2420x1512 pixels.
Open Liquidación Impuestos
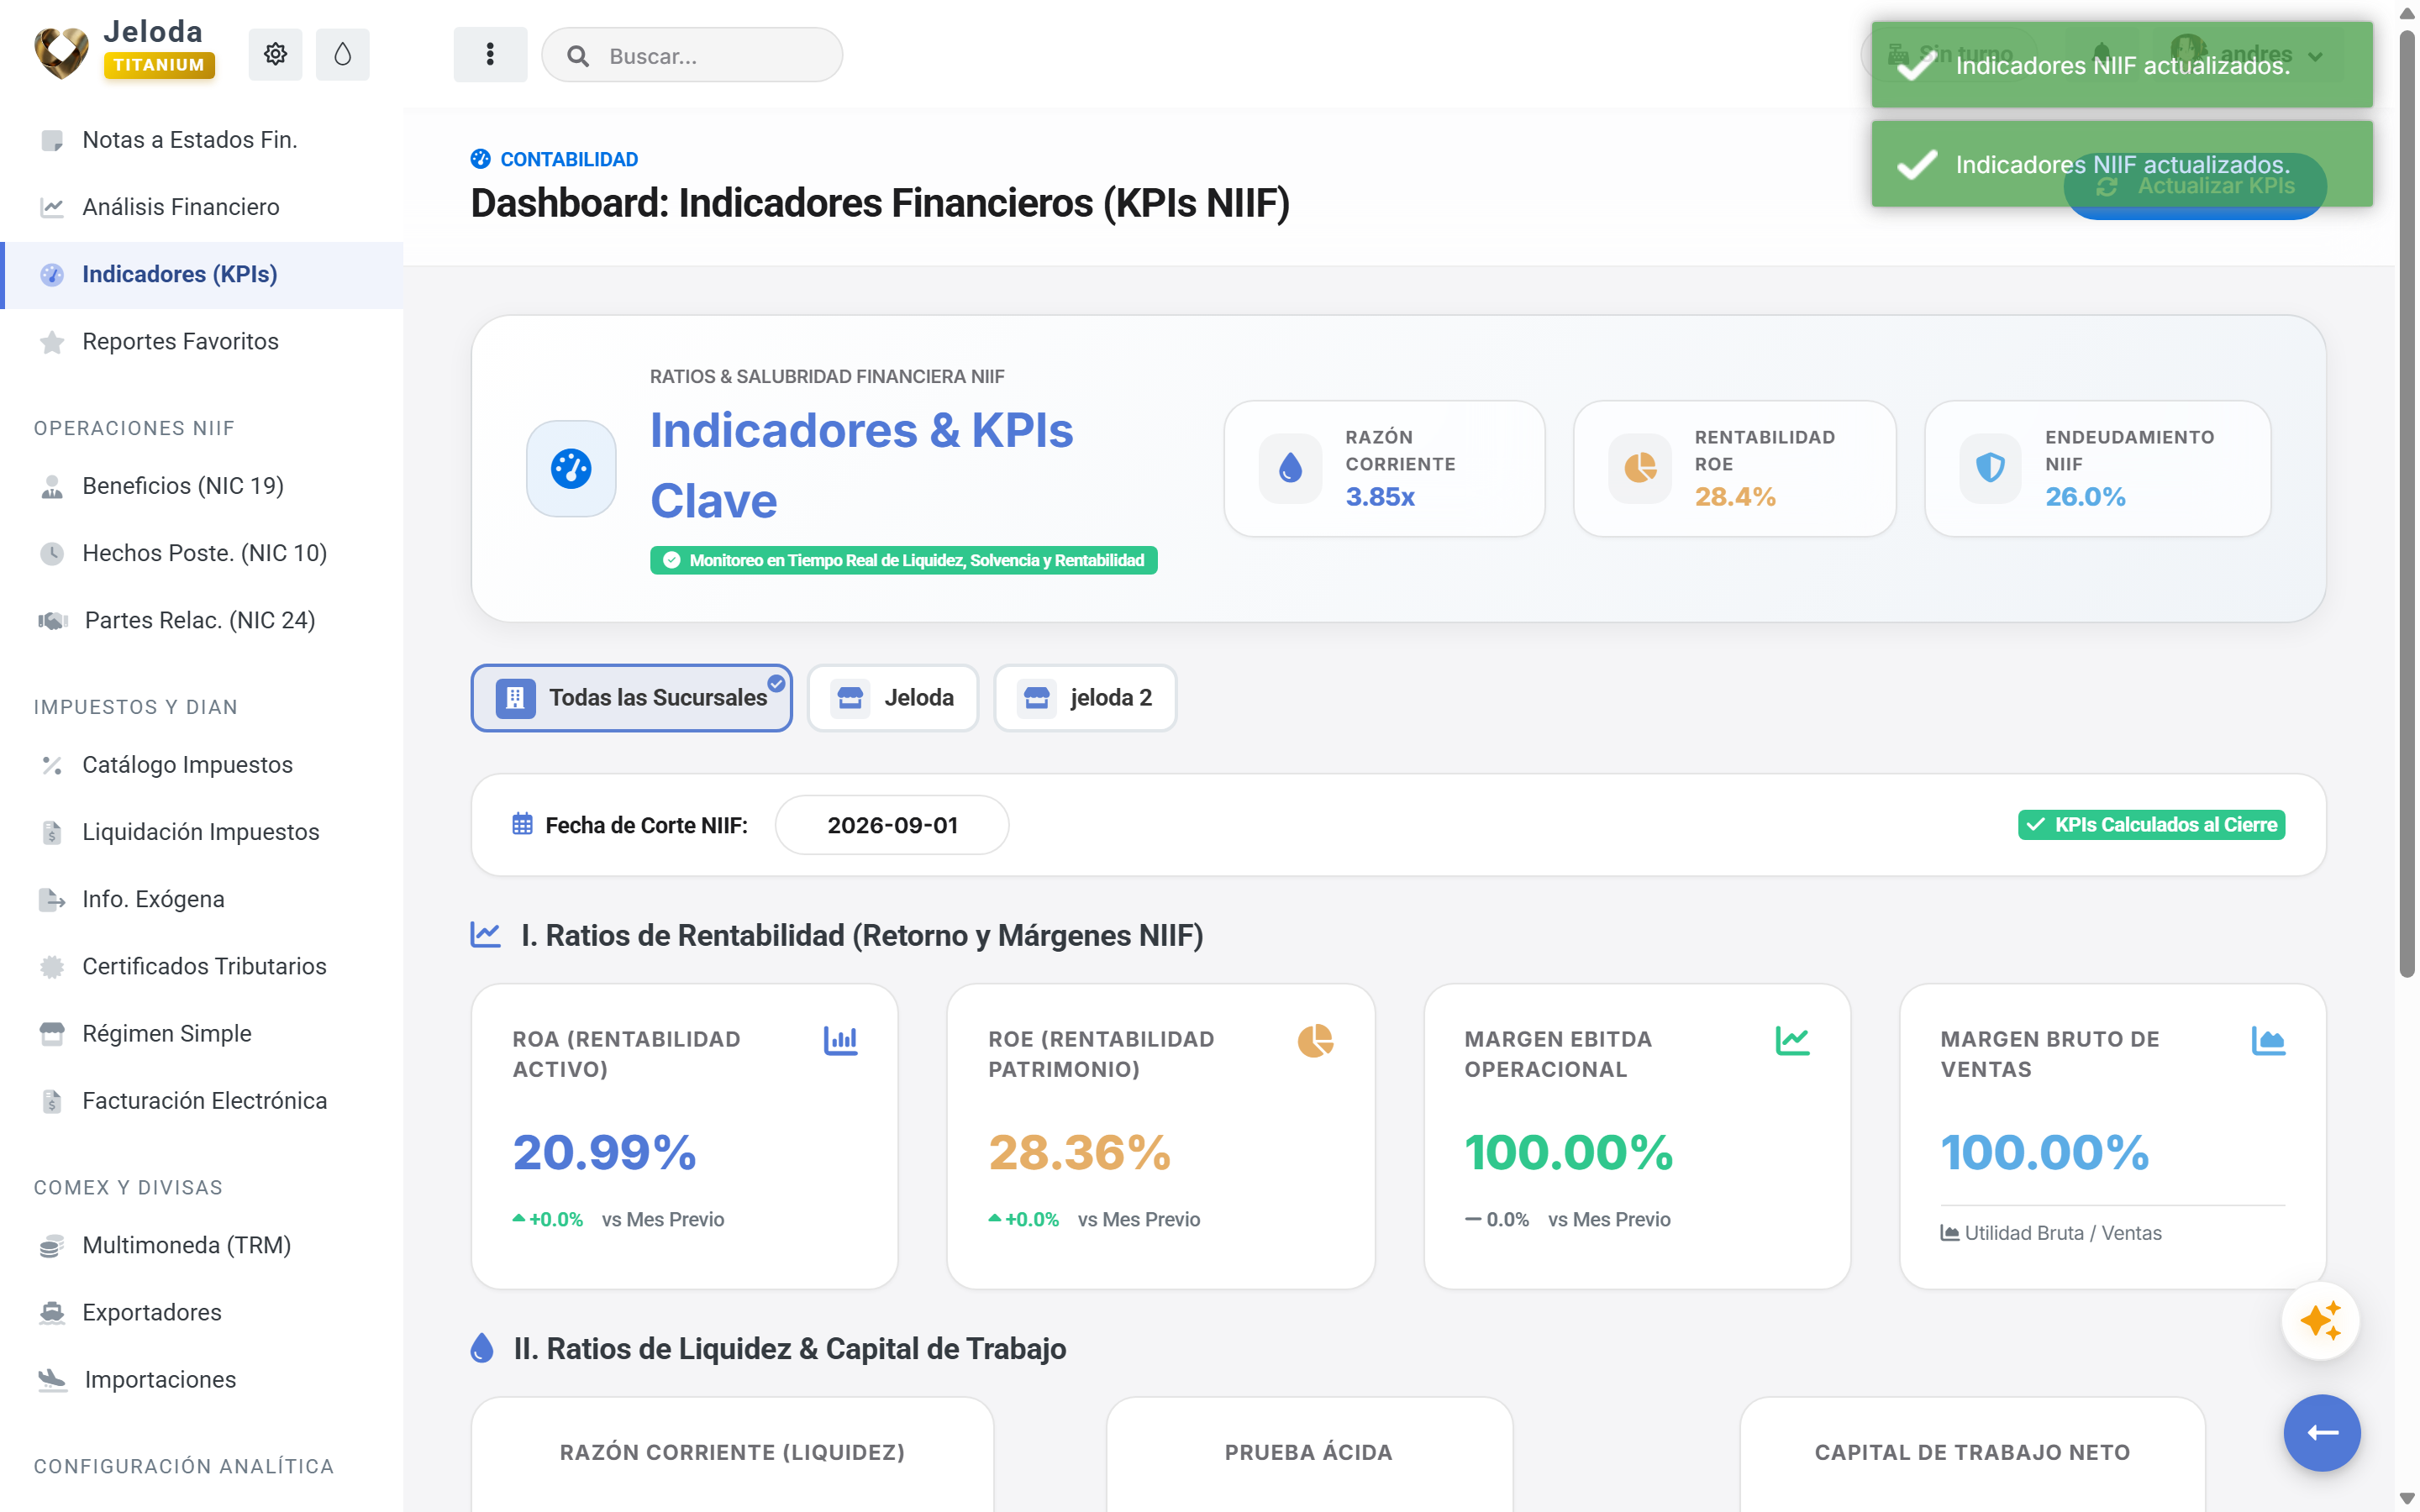pos(202,832)
